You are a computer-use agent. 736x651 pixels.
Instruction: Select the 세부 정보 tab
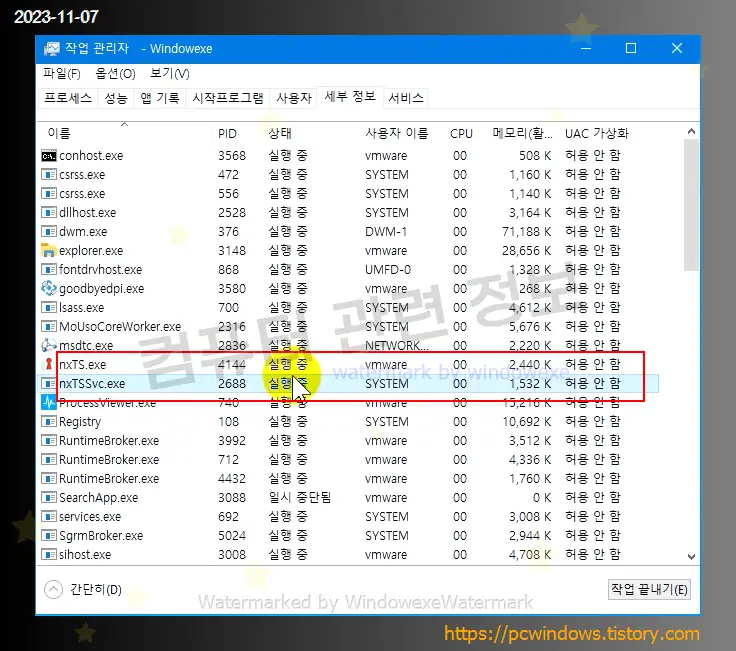[x=350, y=97]
